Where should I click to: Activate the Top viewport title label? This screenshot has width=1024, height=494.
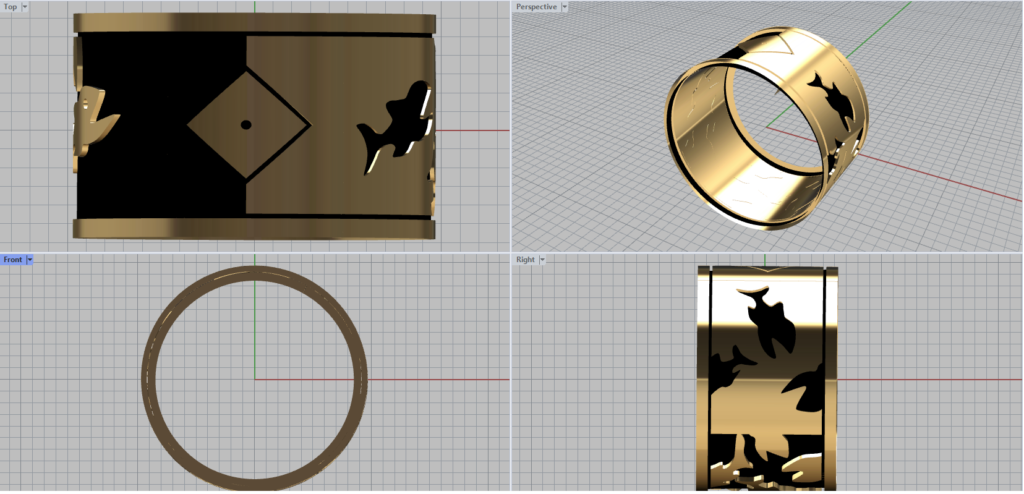[10, 7]
